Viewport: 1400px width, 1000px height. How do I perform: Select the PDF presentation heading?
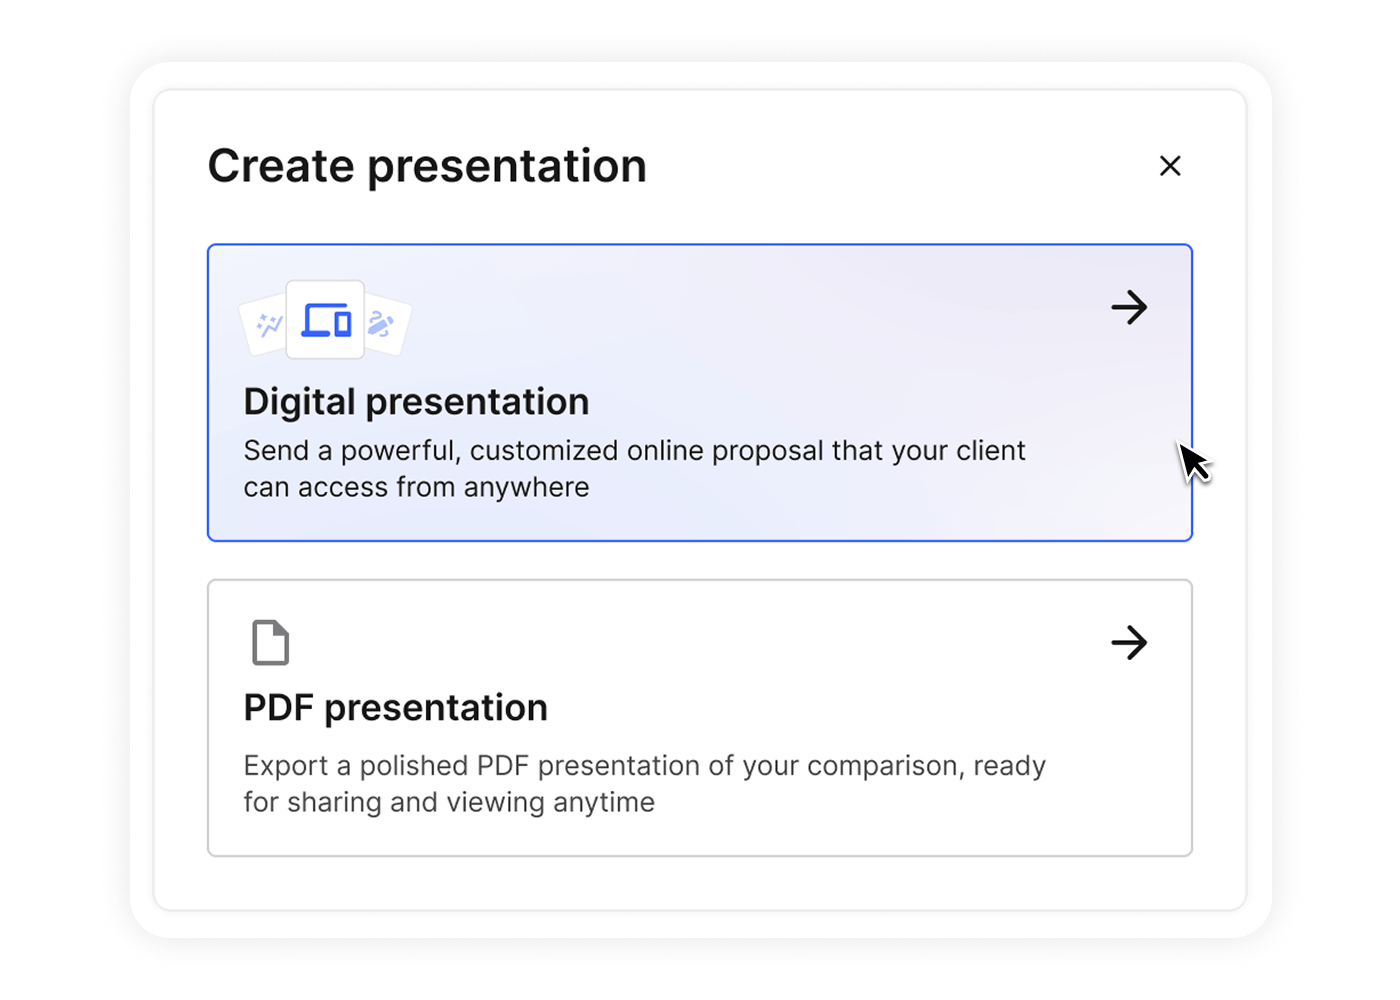click(x=395, y=708)
